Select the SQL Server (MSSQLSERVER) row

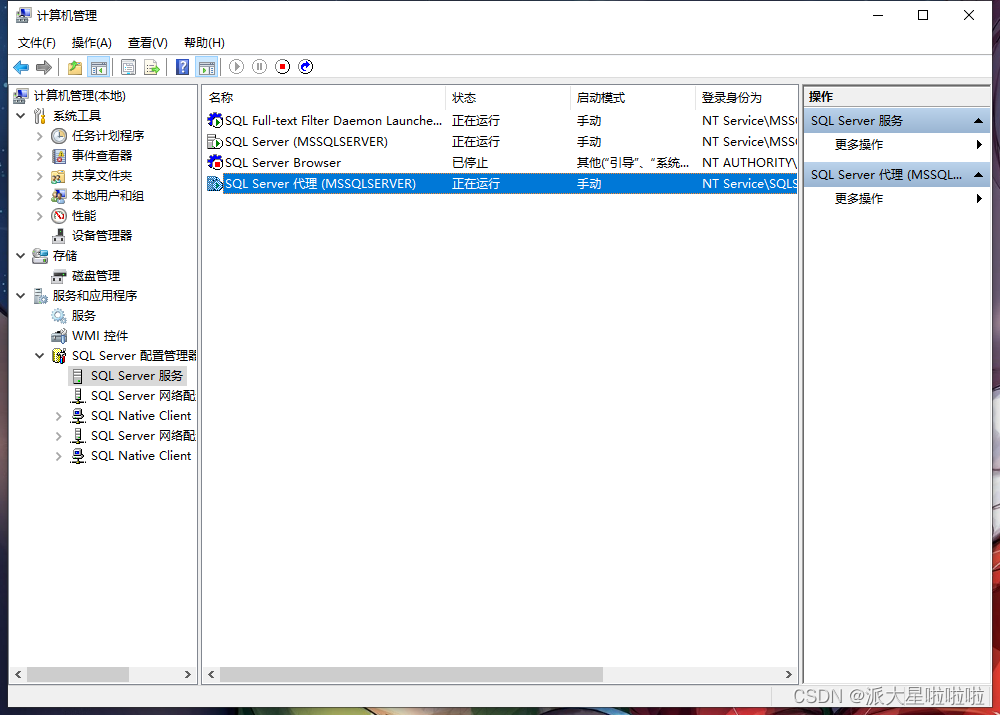(501, 142)
